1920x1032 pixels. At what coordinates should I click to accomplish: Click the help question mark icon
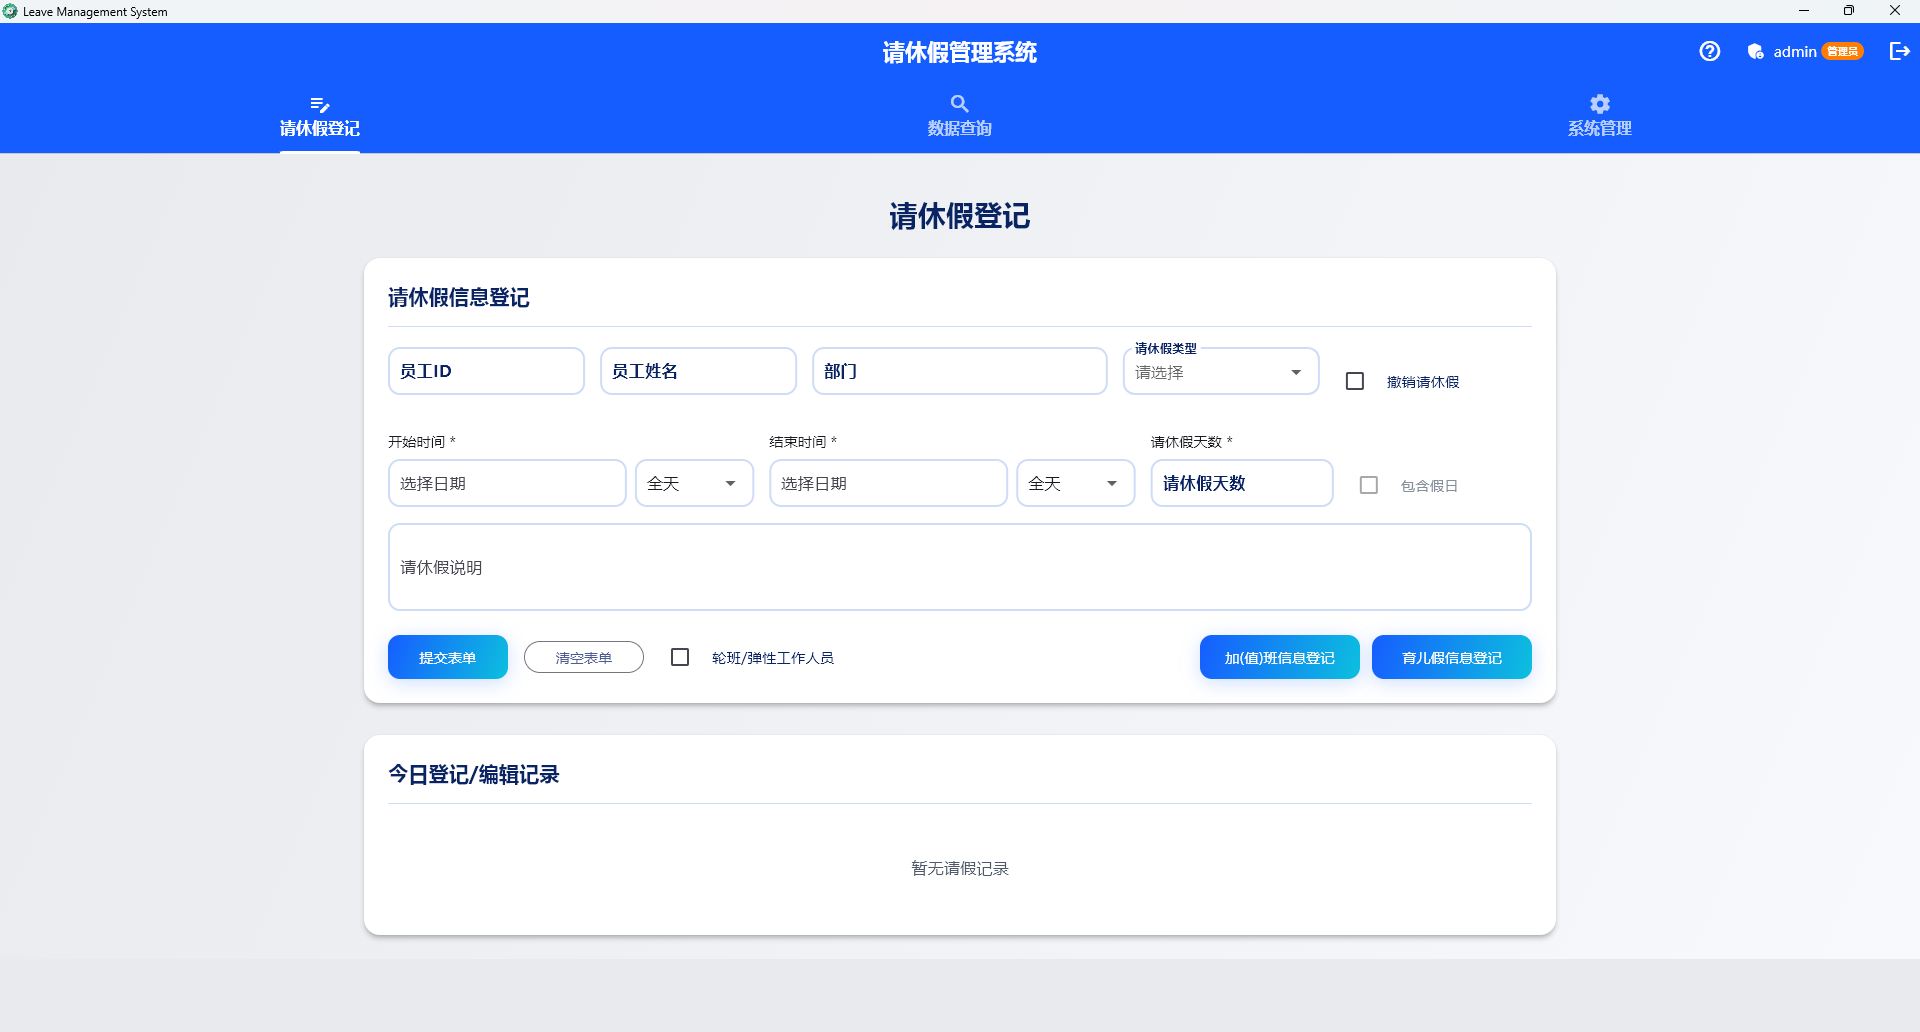click(1709, 51)
